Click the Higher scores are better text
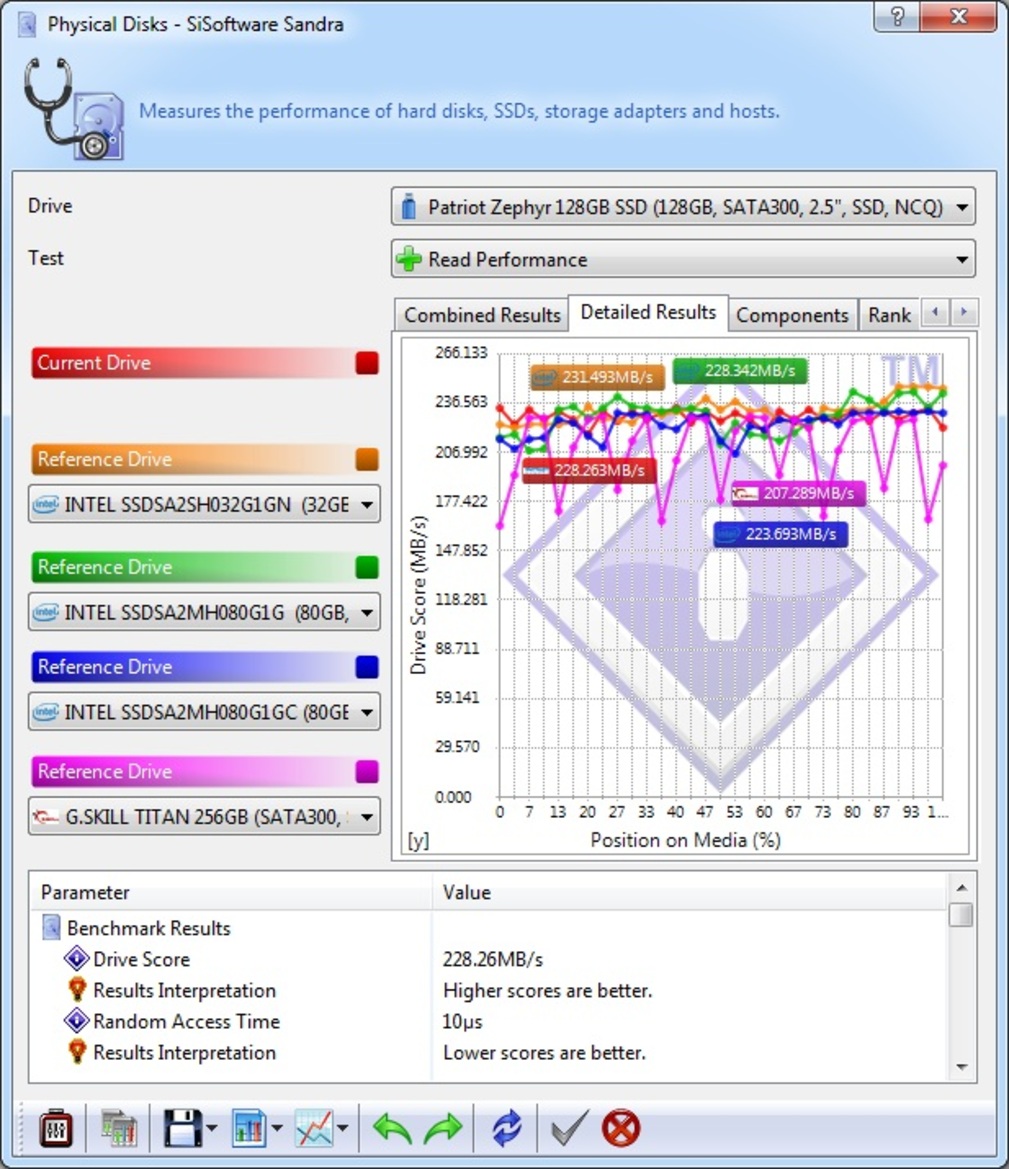Viewport: 1009px width, 1169px height. [x=547, y=991]
